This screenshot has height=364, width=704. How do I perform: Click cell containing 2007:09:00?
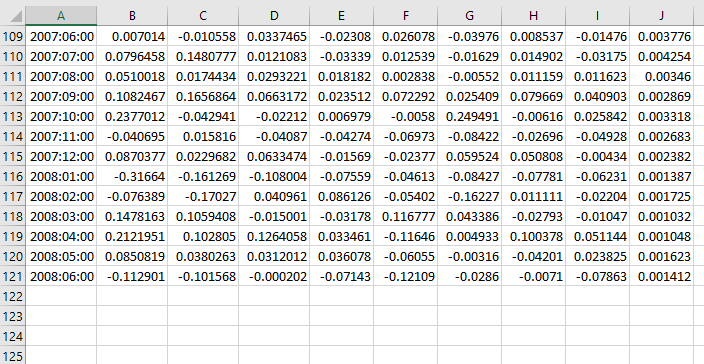tap(61, 96)
